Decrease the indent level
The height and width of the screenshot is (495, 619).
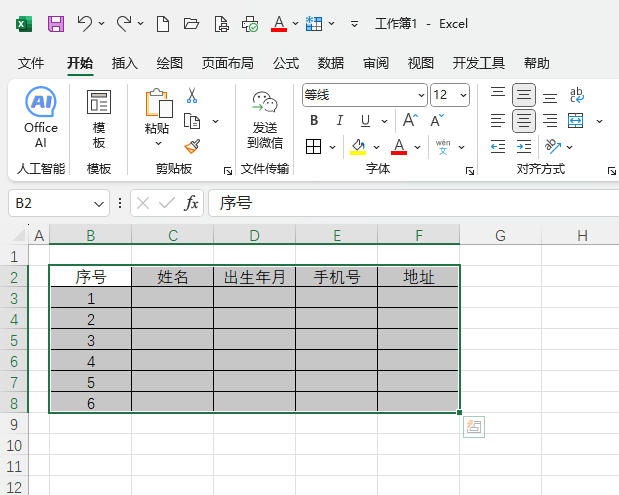pyautogui.click(x=498, y=147)
